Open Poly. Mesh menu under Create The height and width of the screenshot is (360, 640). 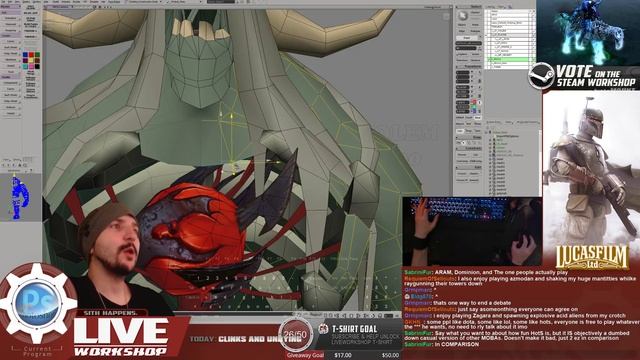point(11,53)
